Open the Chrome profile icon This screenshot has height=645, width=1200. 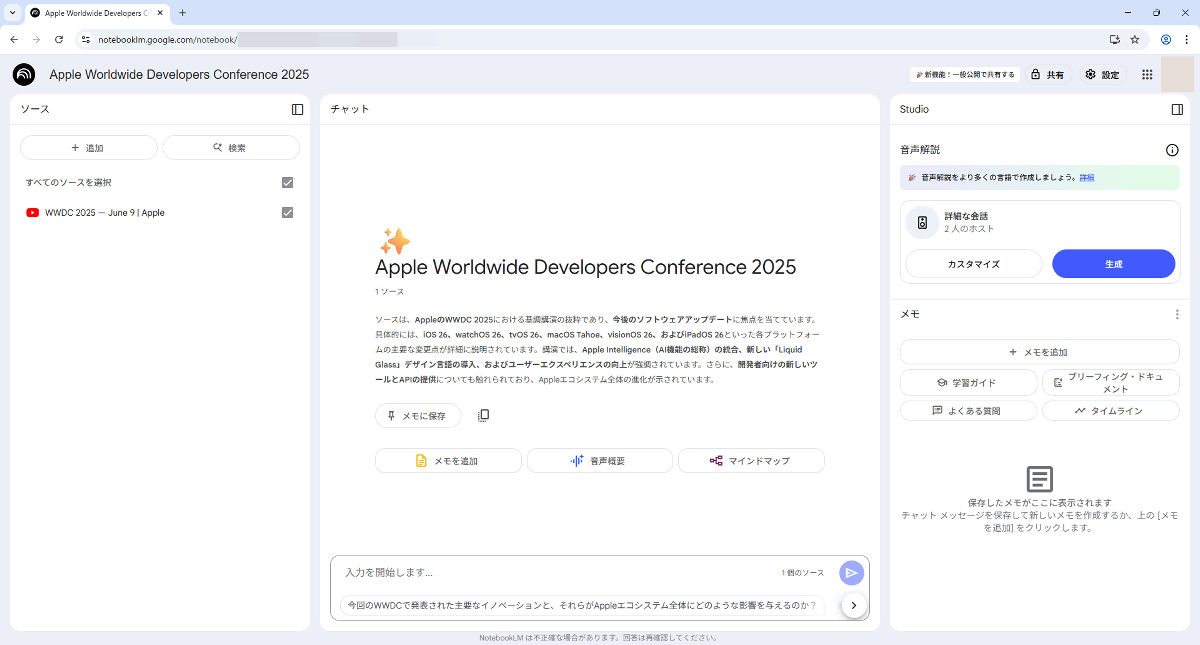click(x=1166, y=39)
